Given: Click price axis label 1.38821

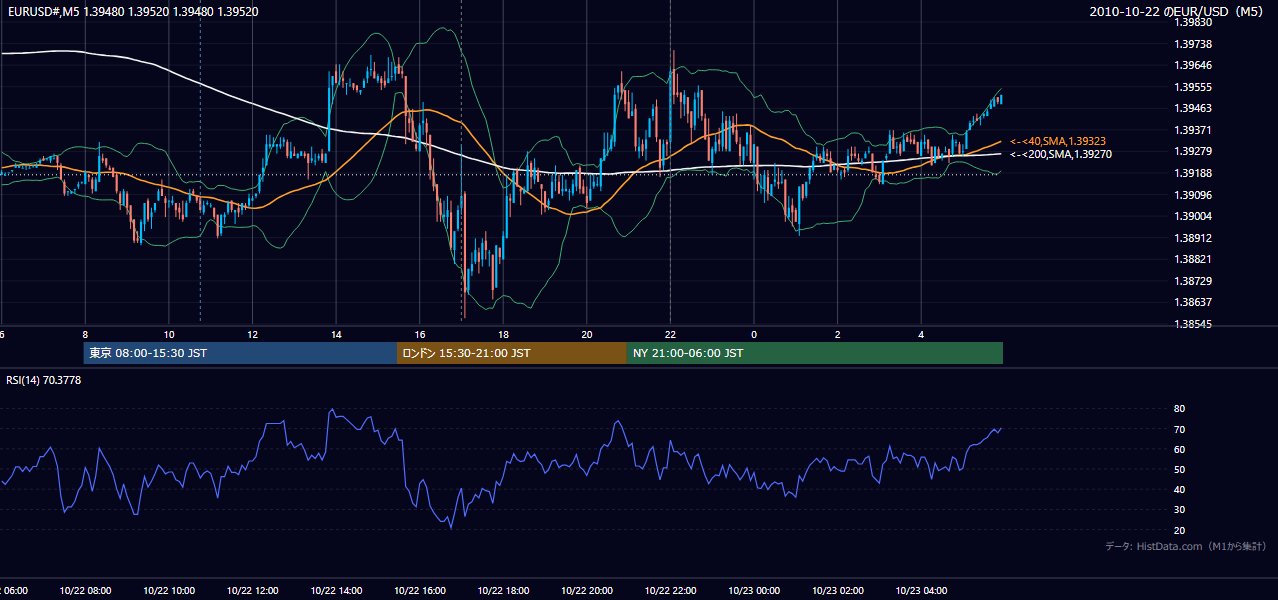Looking at the screenshot, I should click(1192, 259).
